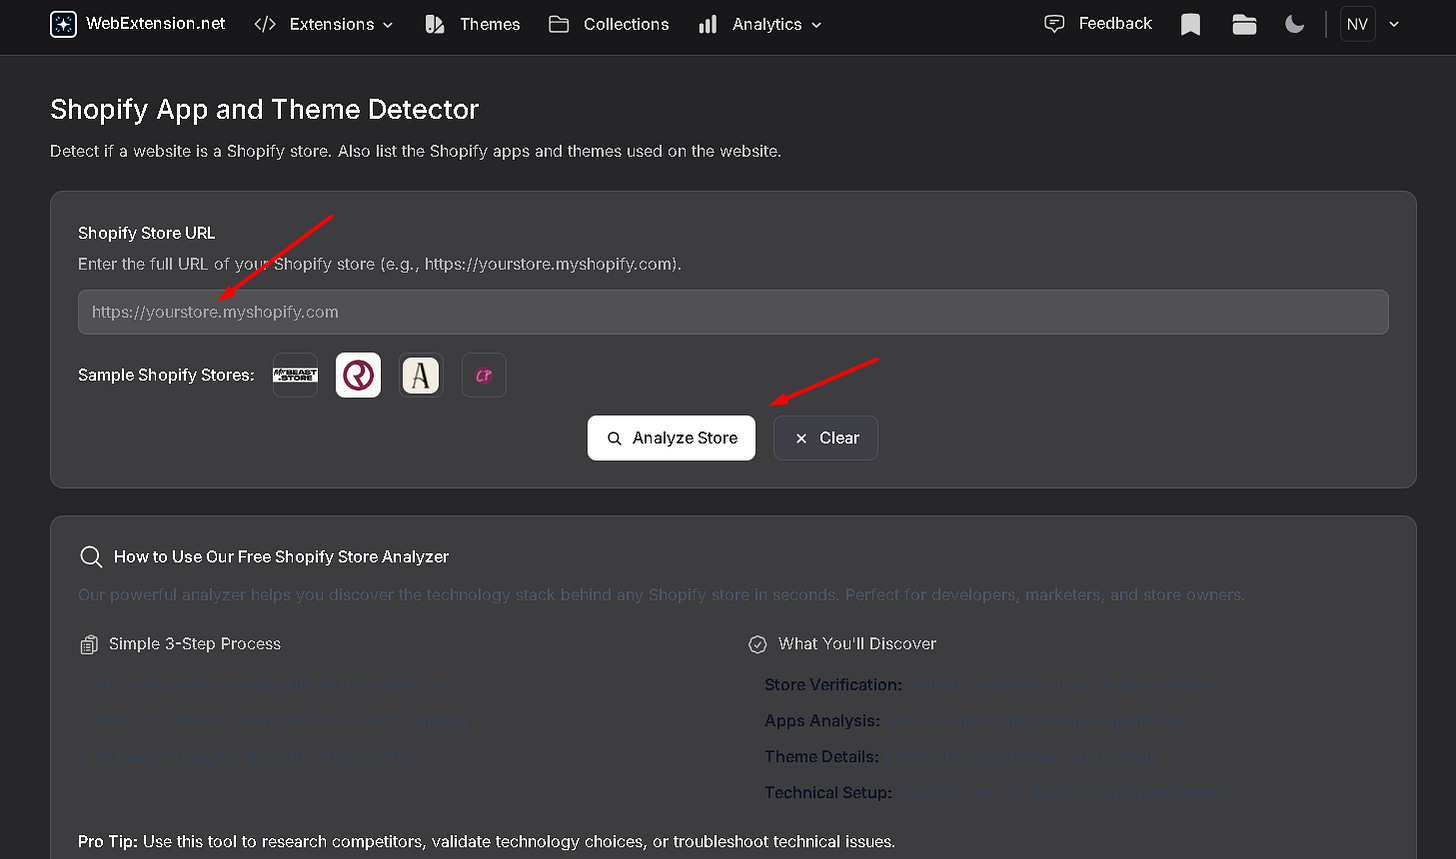Click the X icon in Clear button
Screen dimensions: 1456x859
(x=801, y=439)
